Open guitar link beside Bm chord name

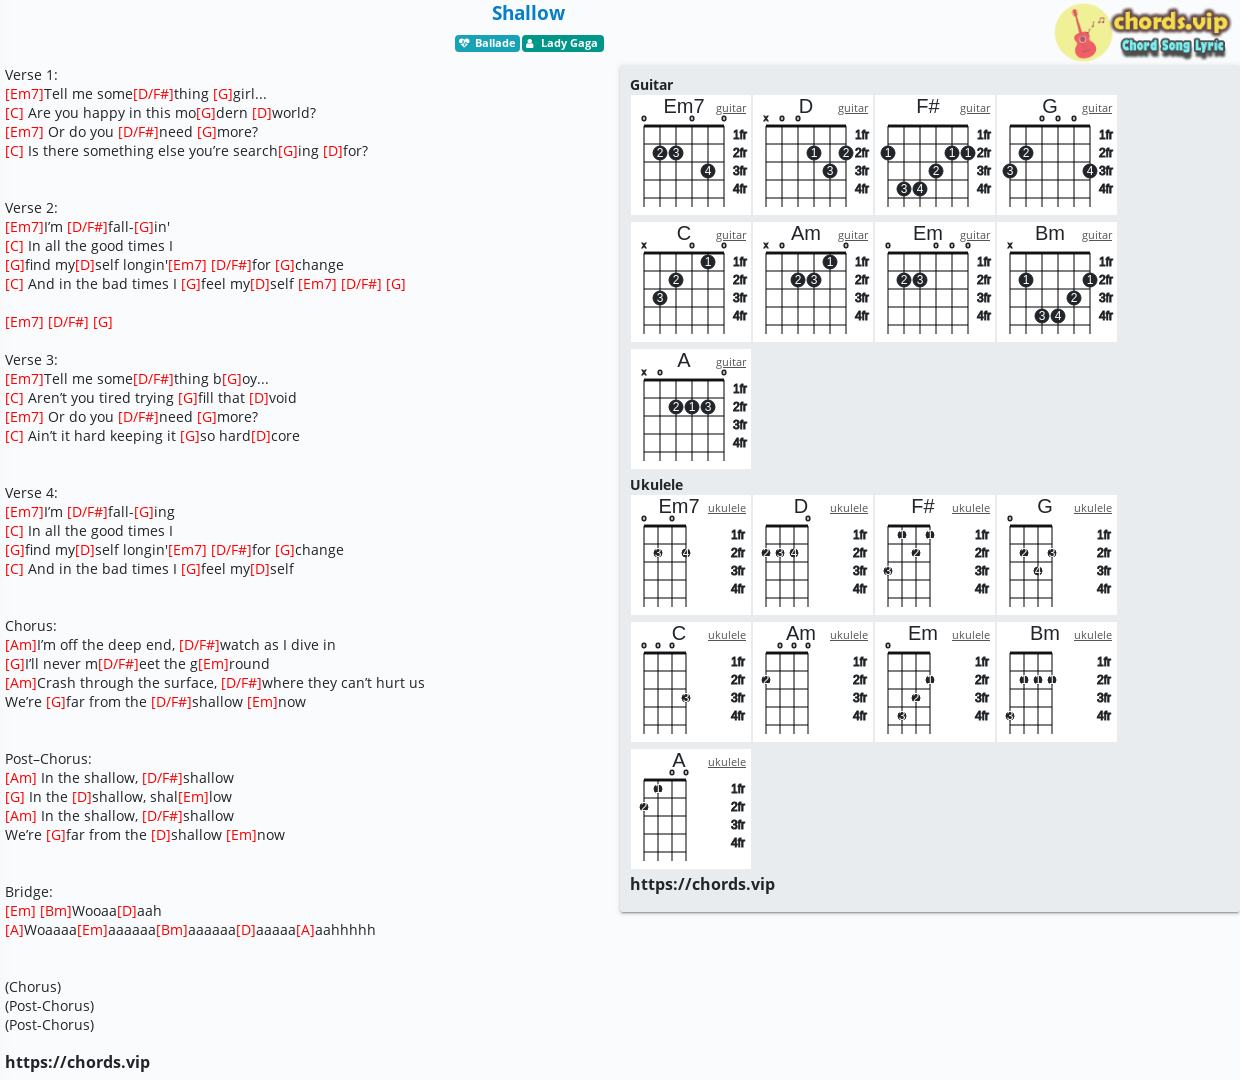1097,235
